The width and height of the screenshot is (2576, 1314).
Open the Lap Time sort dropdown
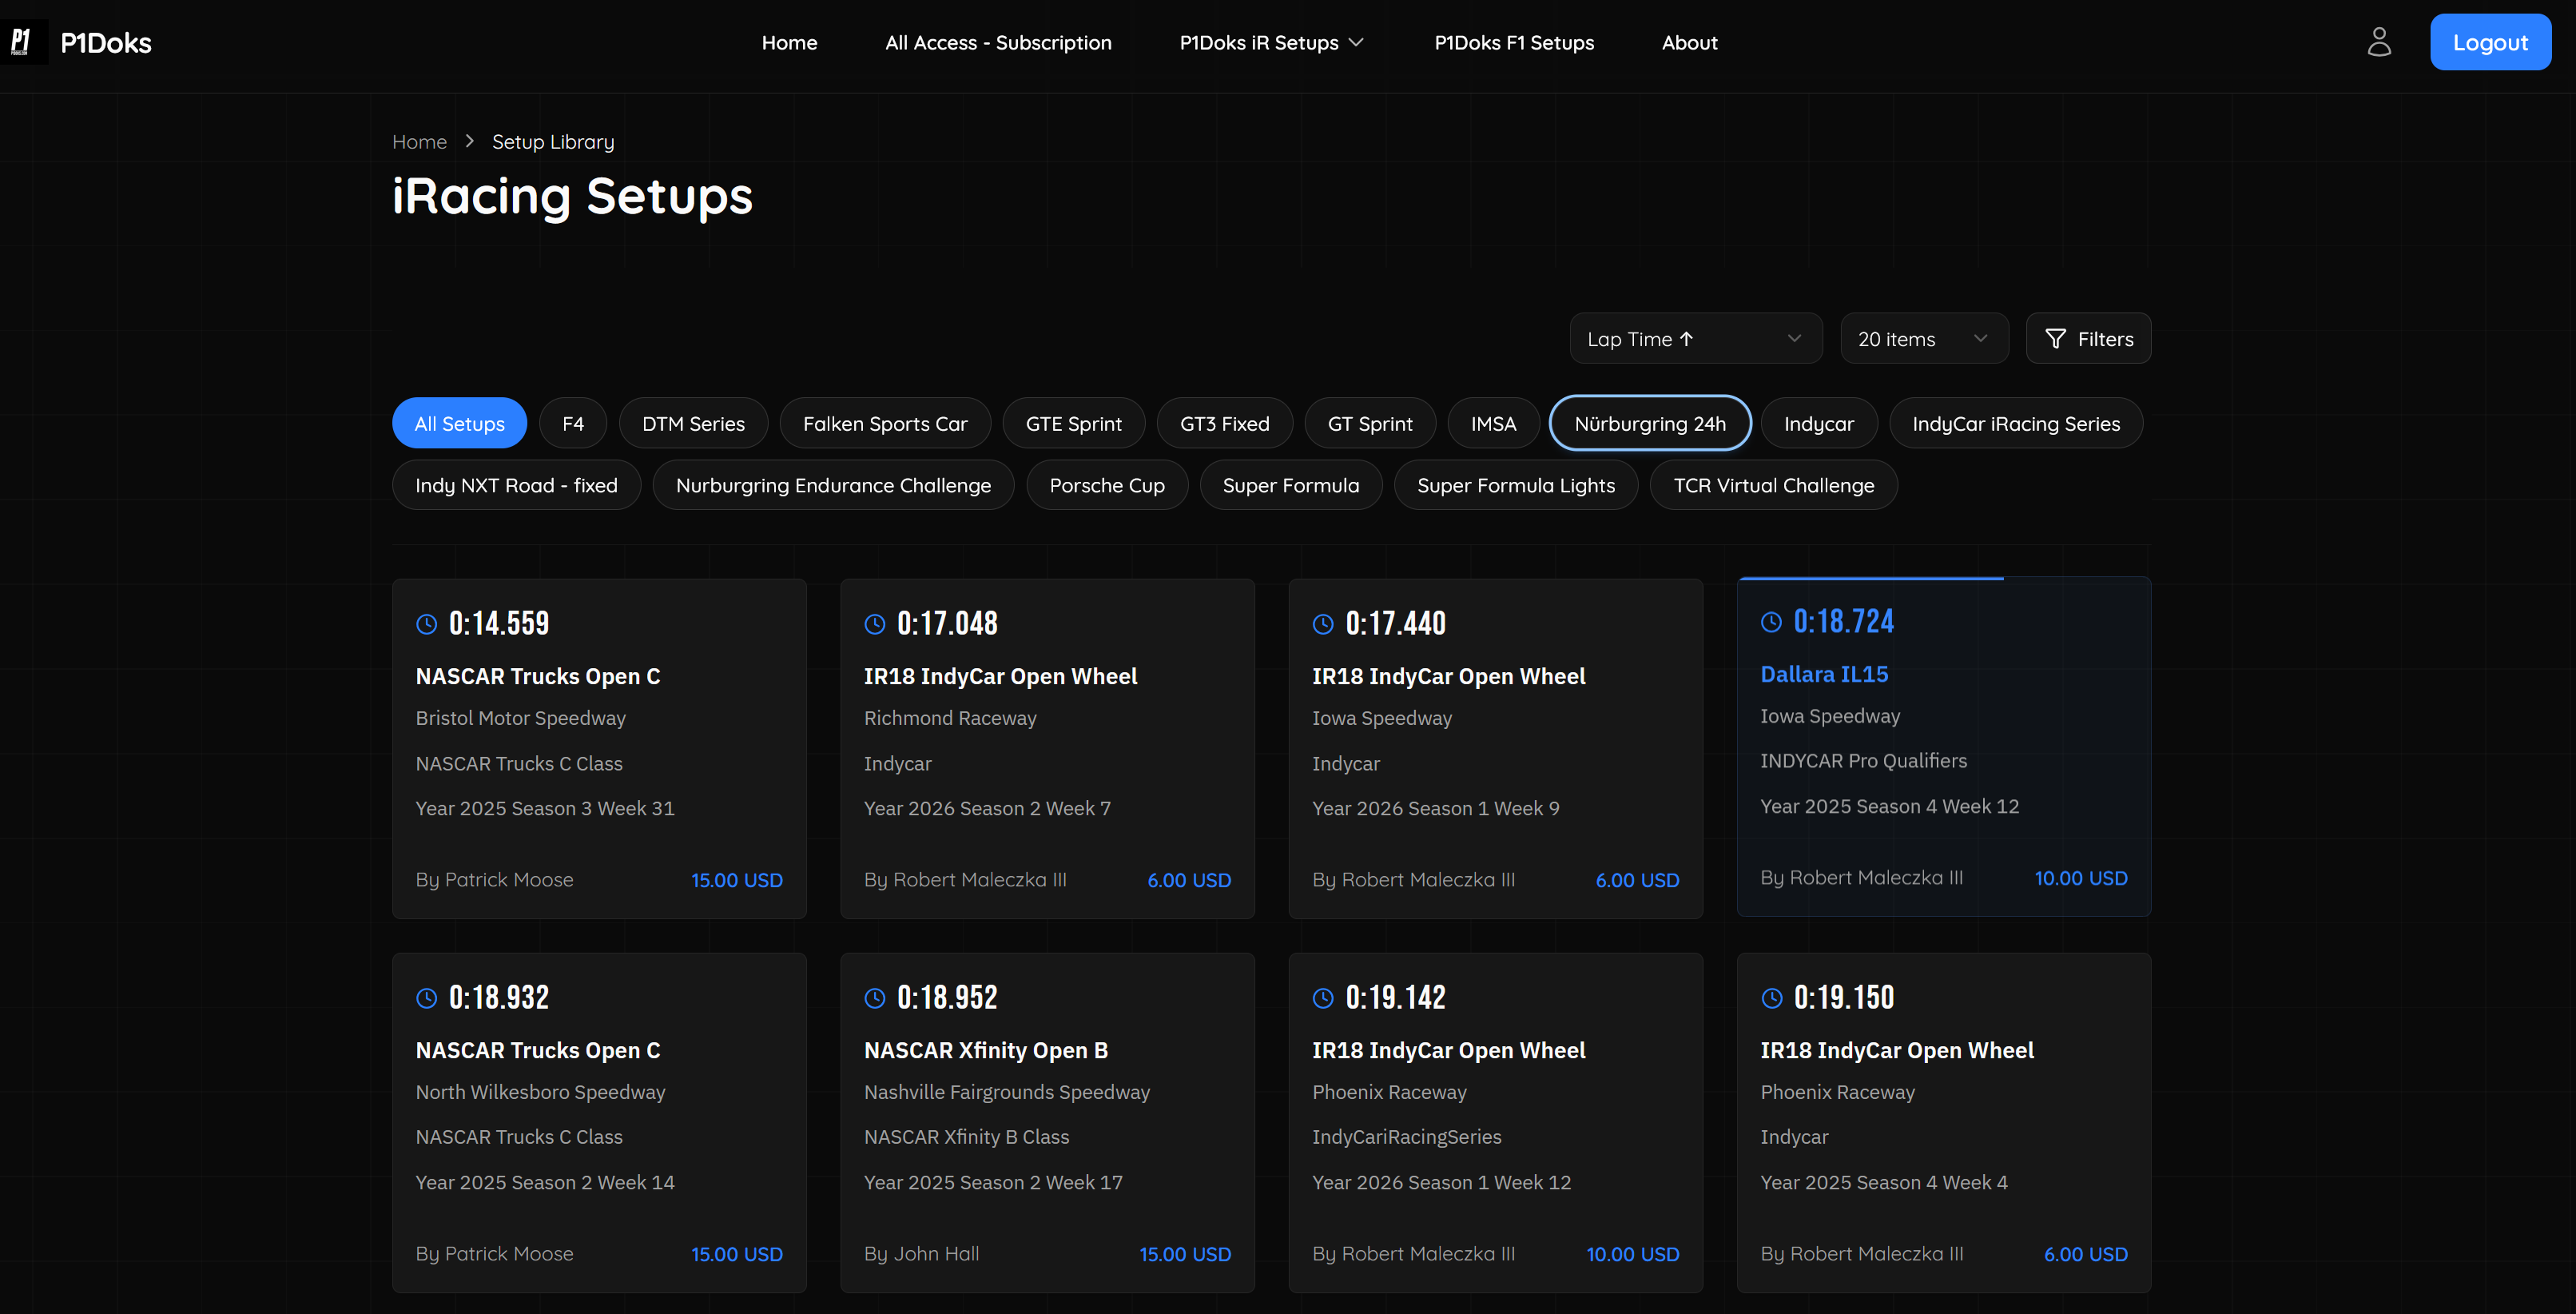coord(1695,339)
